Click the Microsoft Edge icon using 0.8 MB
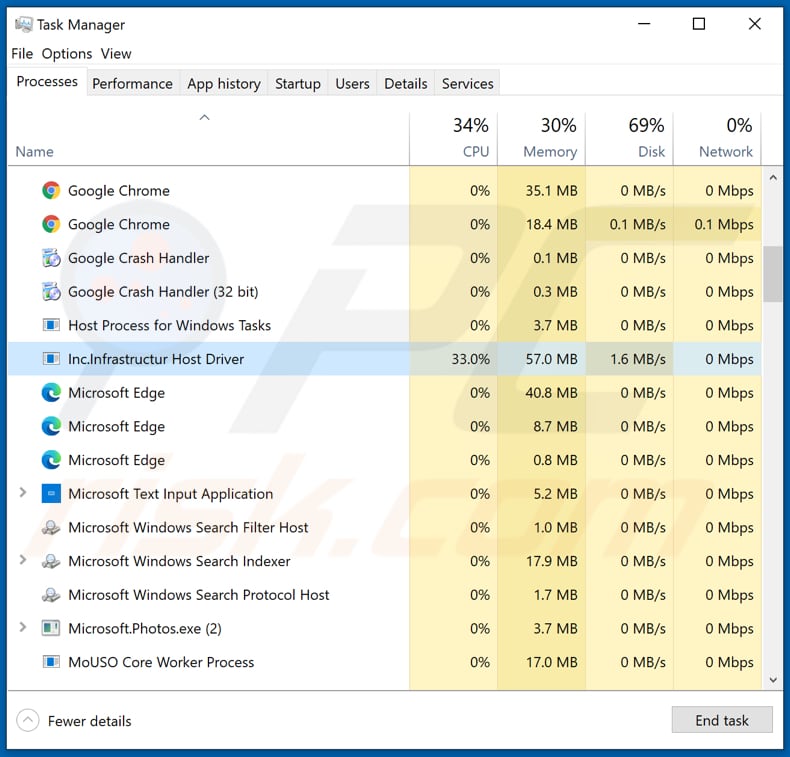 (51, 460)
